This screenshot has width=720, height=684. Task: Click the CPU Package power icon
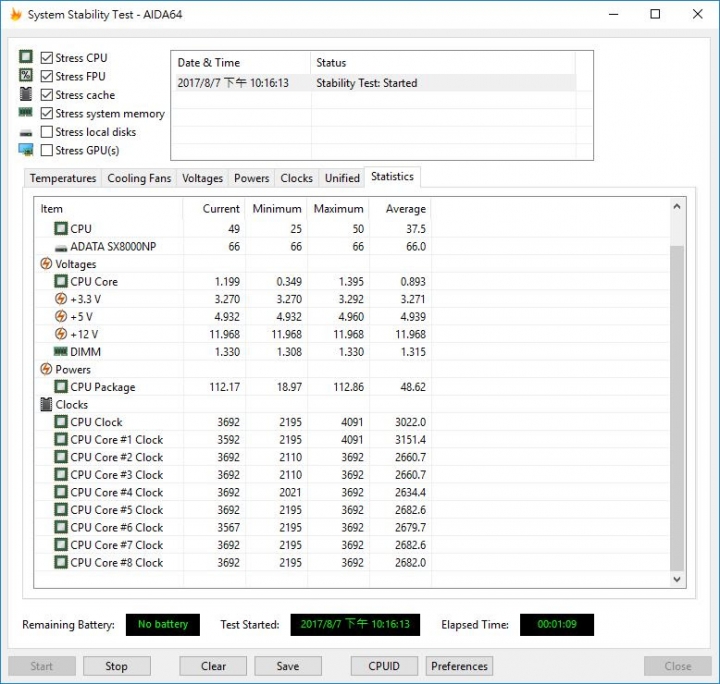click(x=61, y=387)
